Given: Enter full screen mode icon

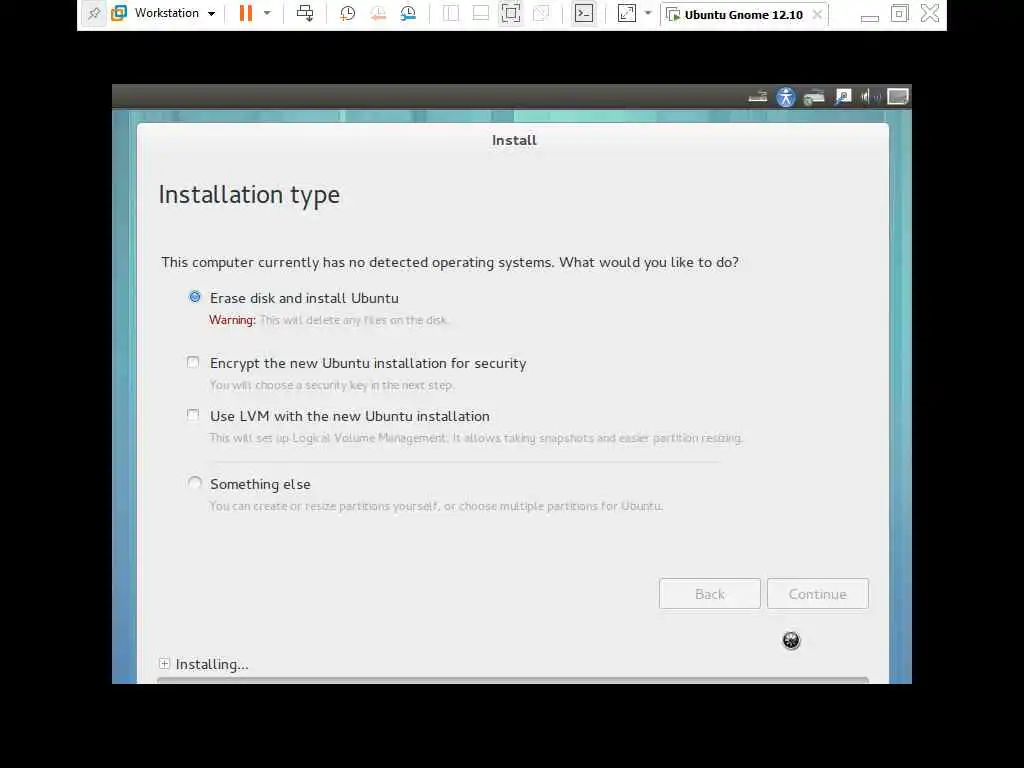Looking at the screenshot, I should point(511,13).
